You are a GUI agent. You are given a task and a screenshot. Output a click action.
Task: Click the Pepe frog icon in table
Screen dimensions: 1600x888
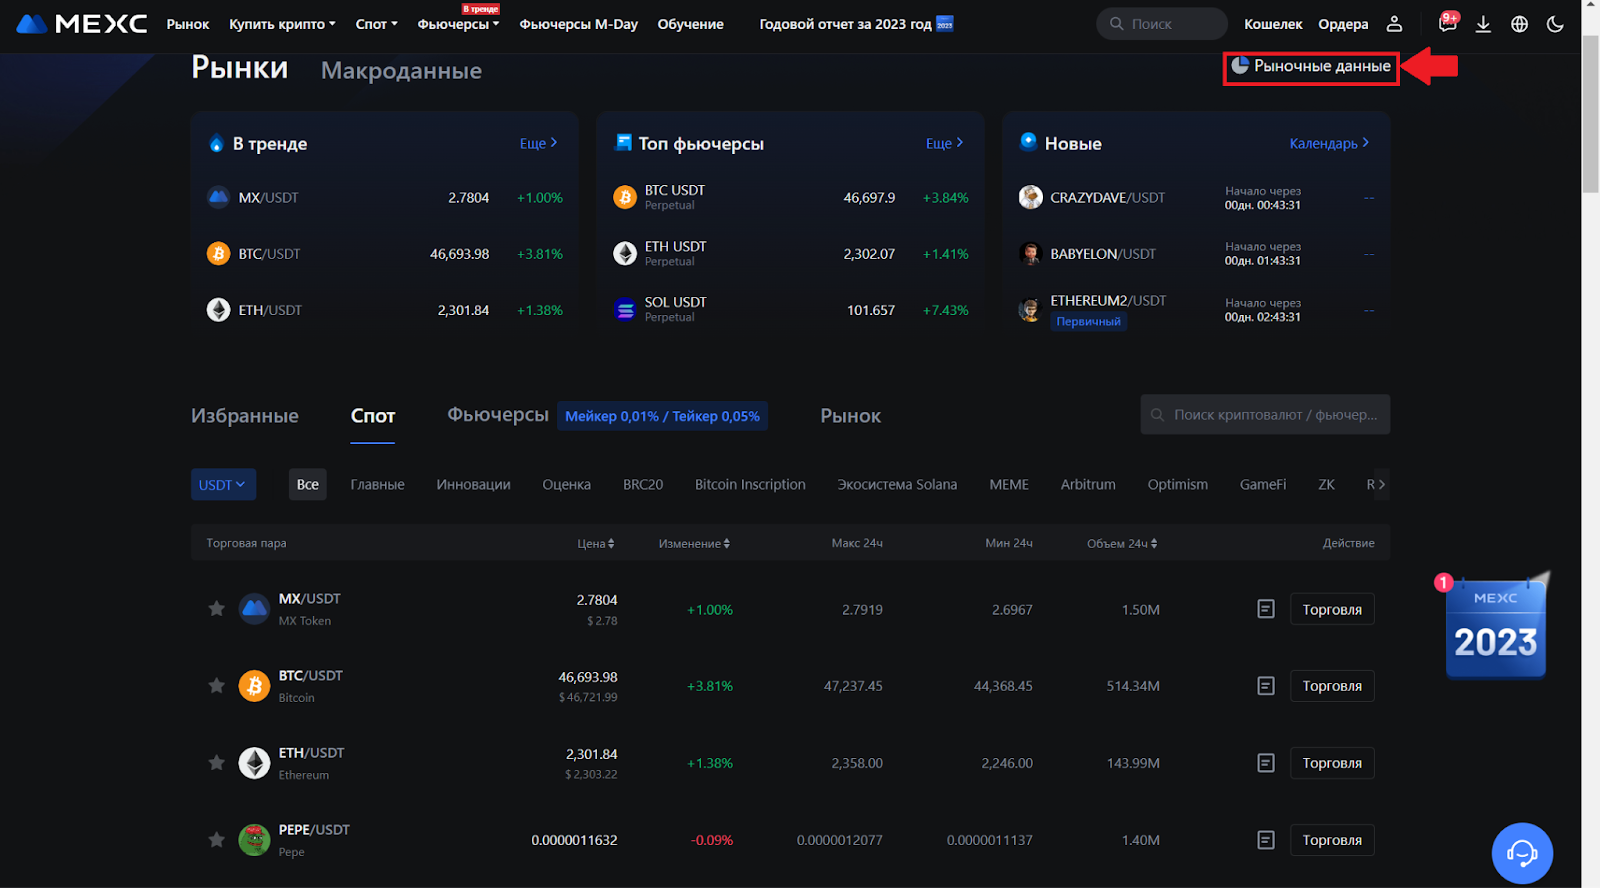tap(254, 840)
